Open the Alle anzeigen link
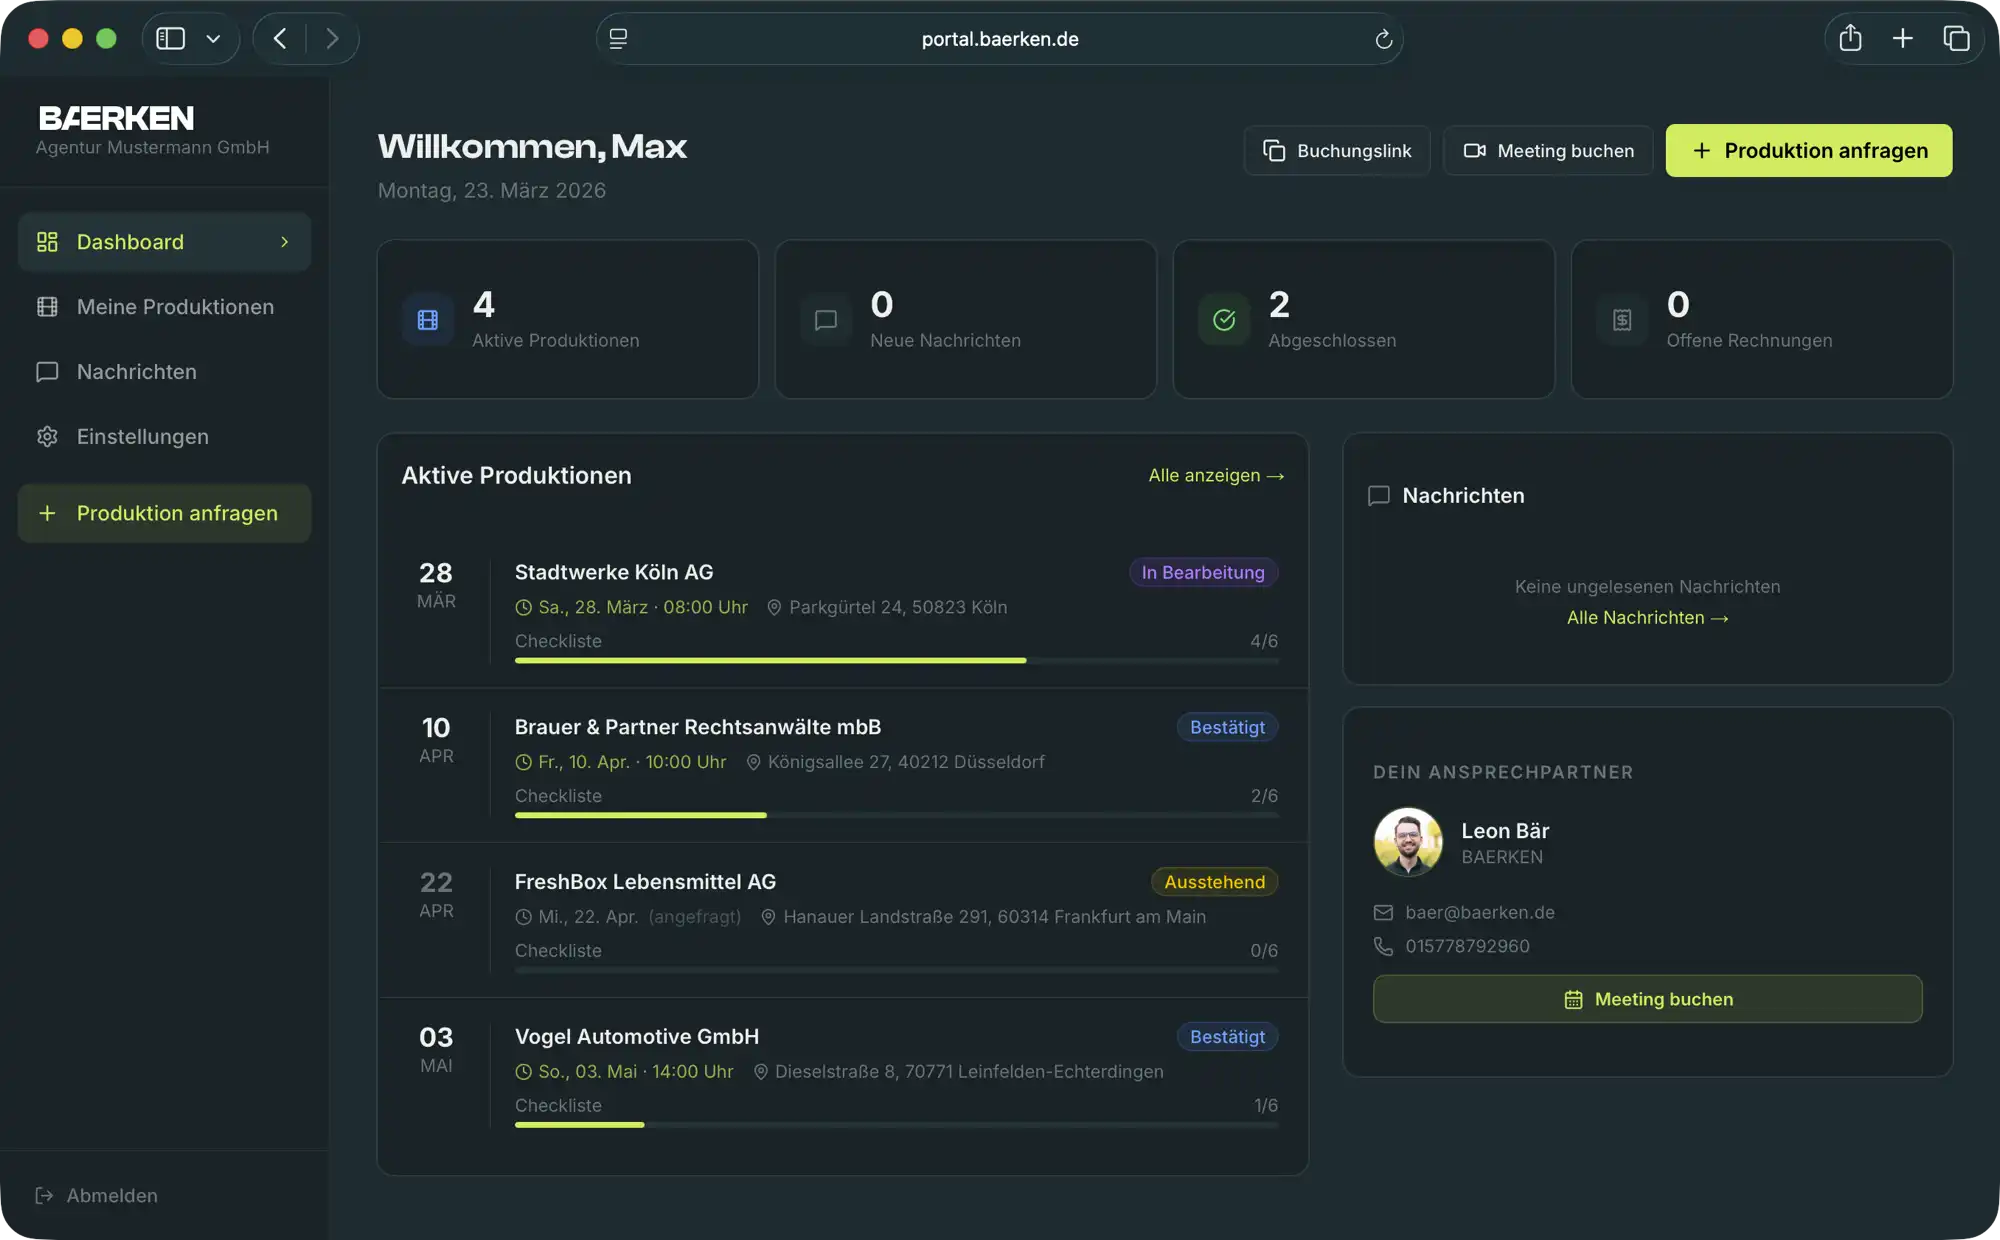This screenshot has width=2000, height=1240. (x=1215, y=476)
